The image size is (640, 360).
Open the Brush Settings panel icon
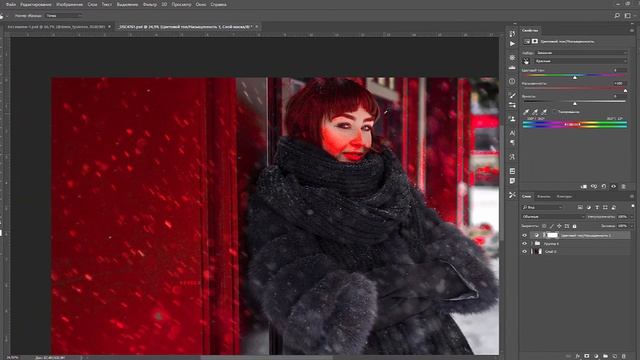coord(512,105)
